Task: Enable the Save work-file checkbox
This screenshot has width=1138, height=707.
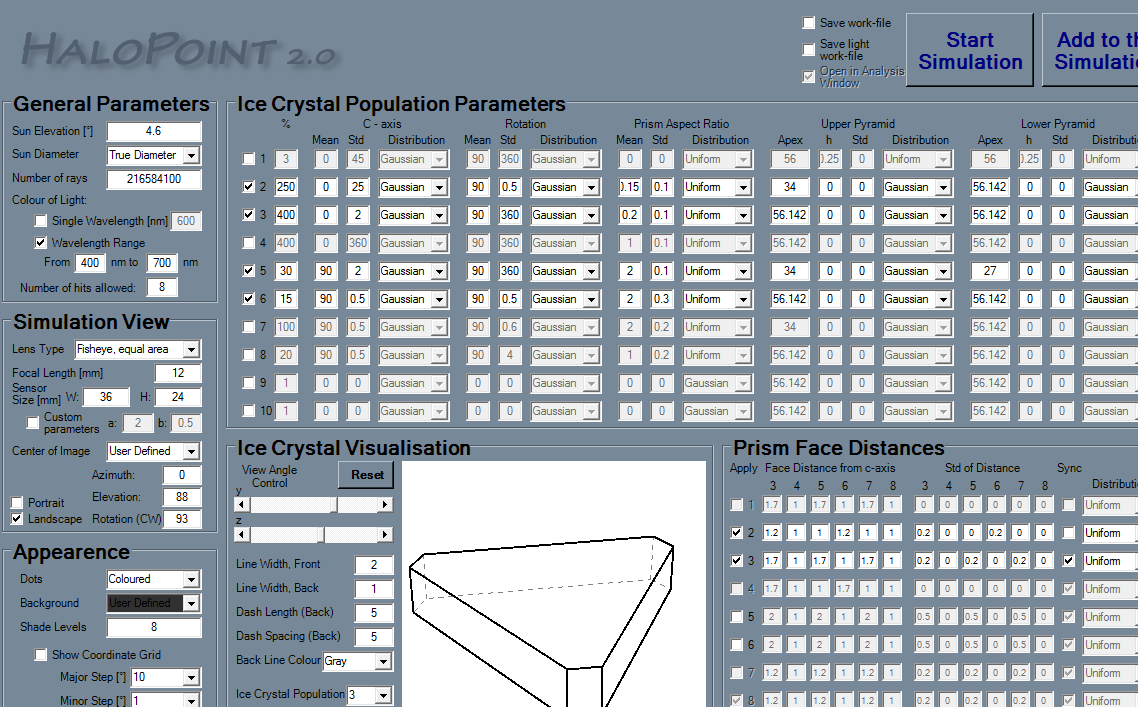Action: [x=809, y=23]
